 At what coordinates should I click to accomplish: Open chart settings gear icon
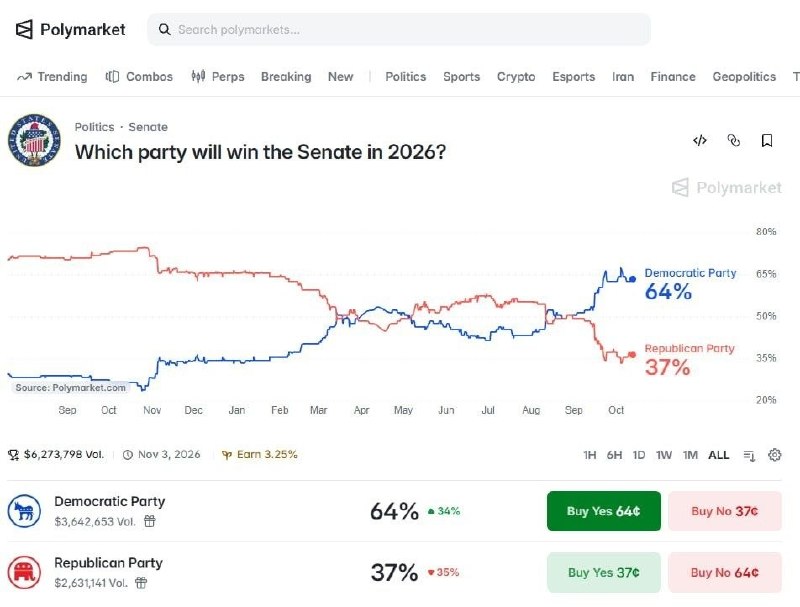pos(774,454)
